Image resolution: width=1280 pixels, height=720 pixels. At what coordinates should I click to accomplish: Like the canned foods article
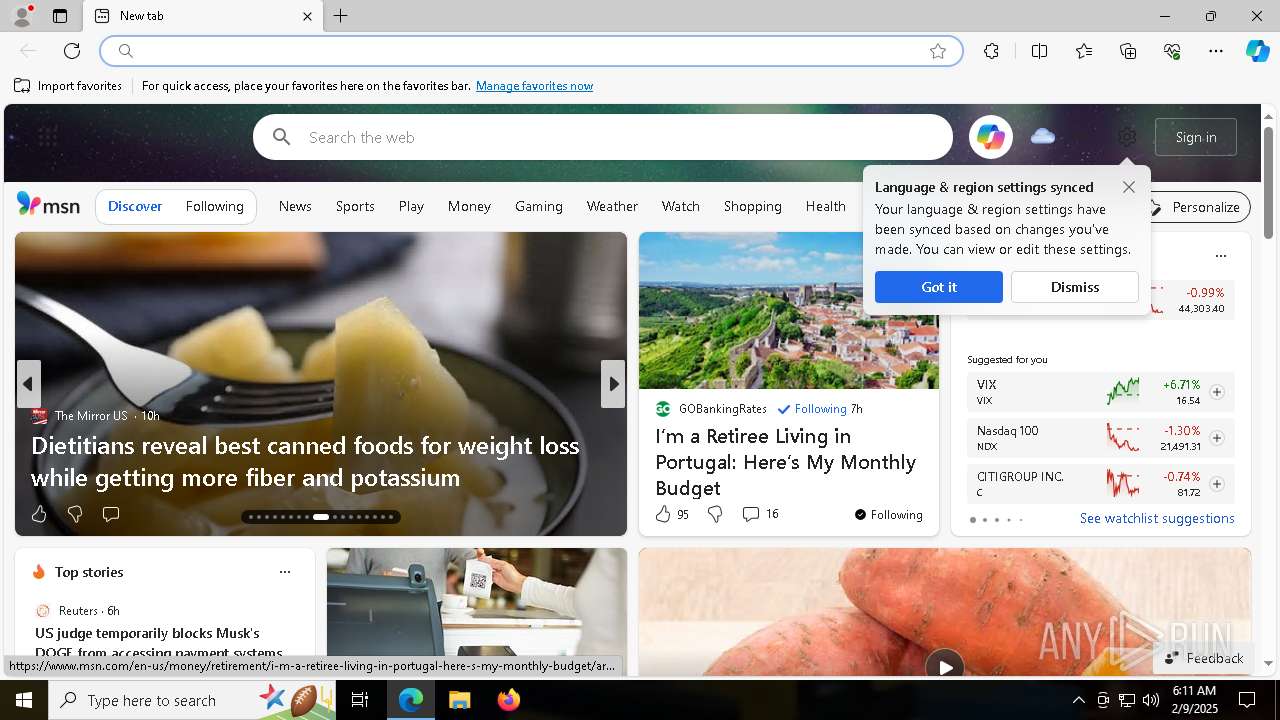coord(39,514)
